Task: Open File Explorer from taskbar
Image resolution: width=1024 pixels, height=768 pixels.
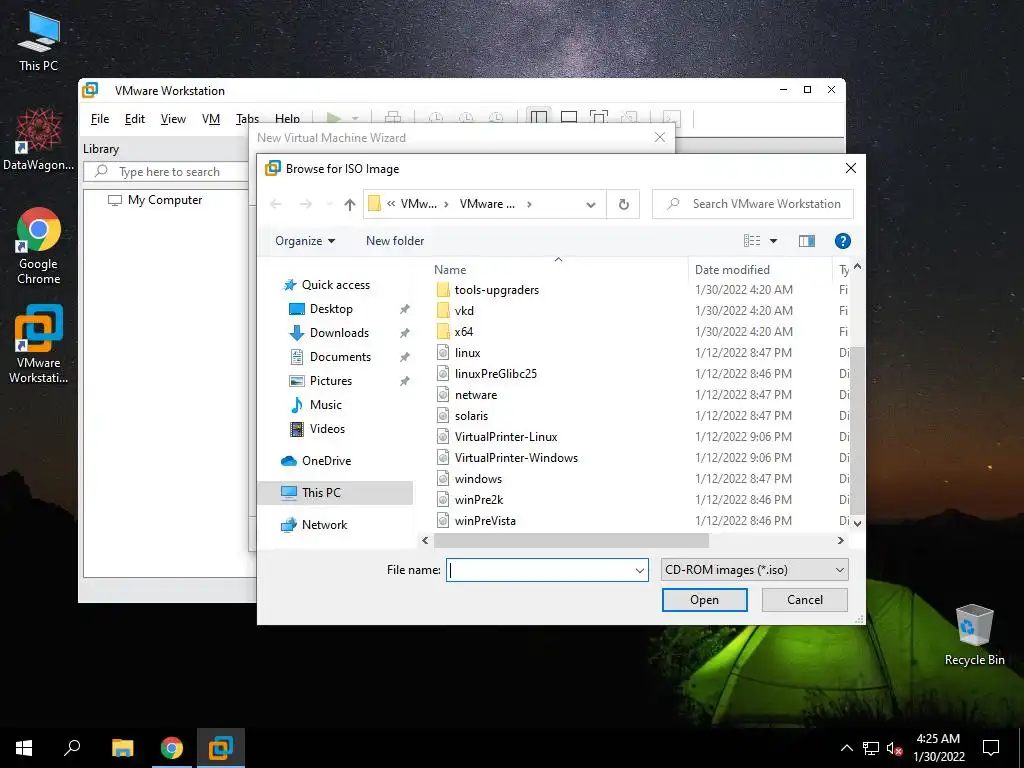Action: coord(122,748)
